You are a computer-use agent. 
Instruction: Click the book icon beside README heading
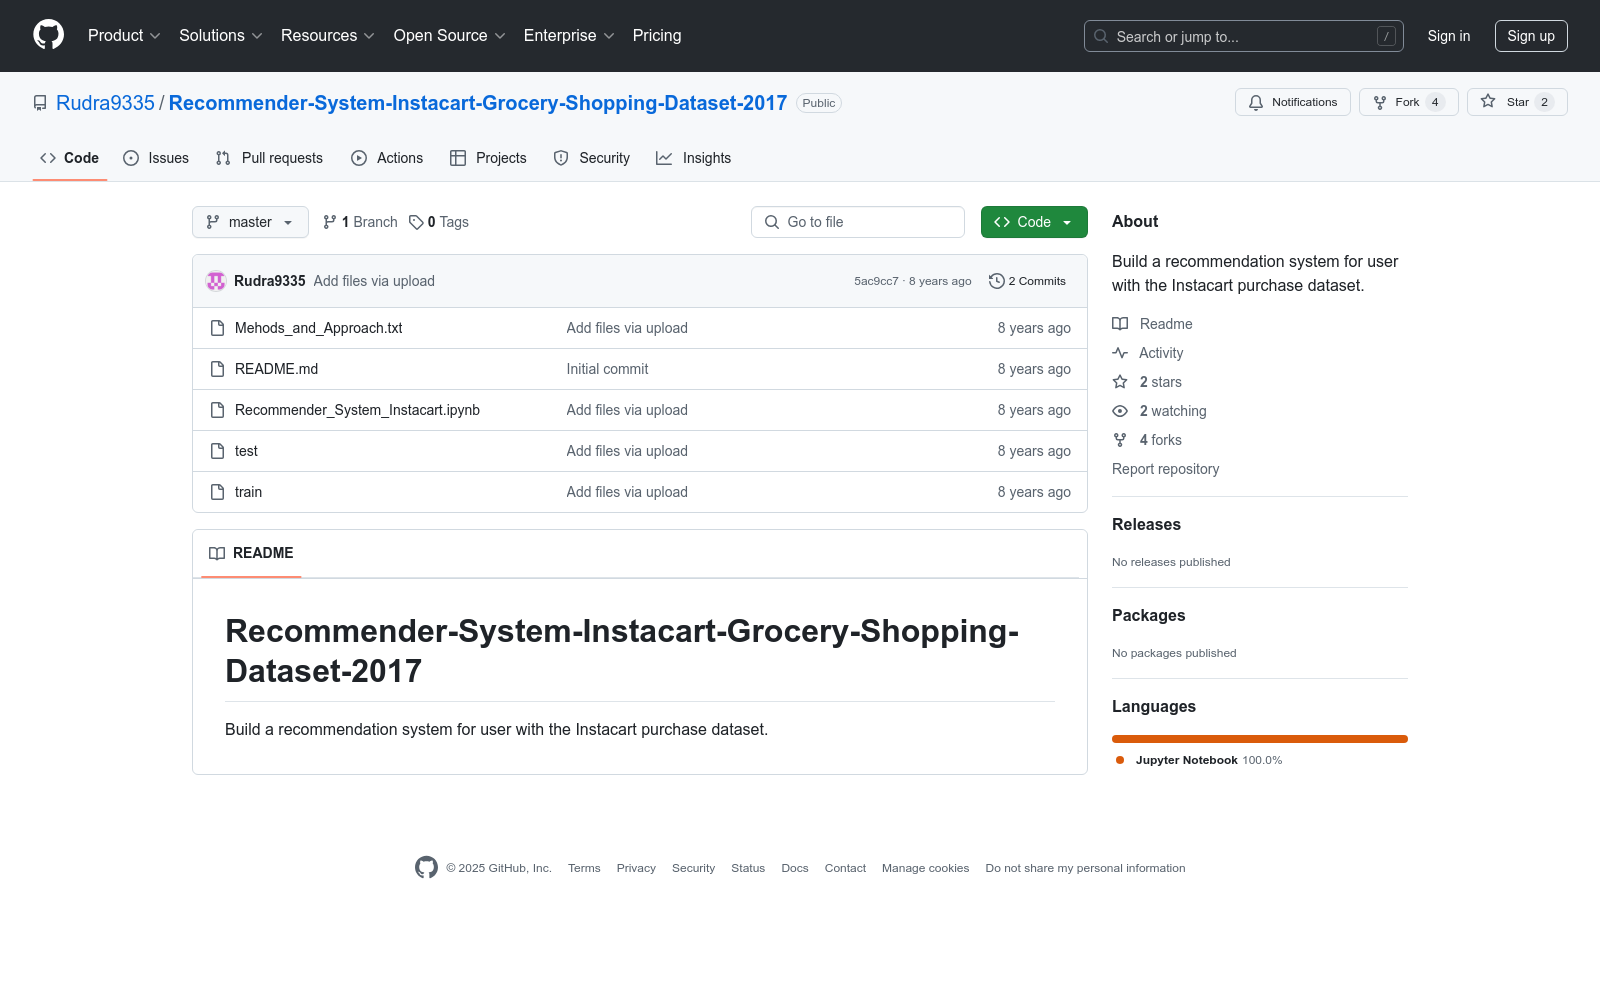point(217,553)
